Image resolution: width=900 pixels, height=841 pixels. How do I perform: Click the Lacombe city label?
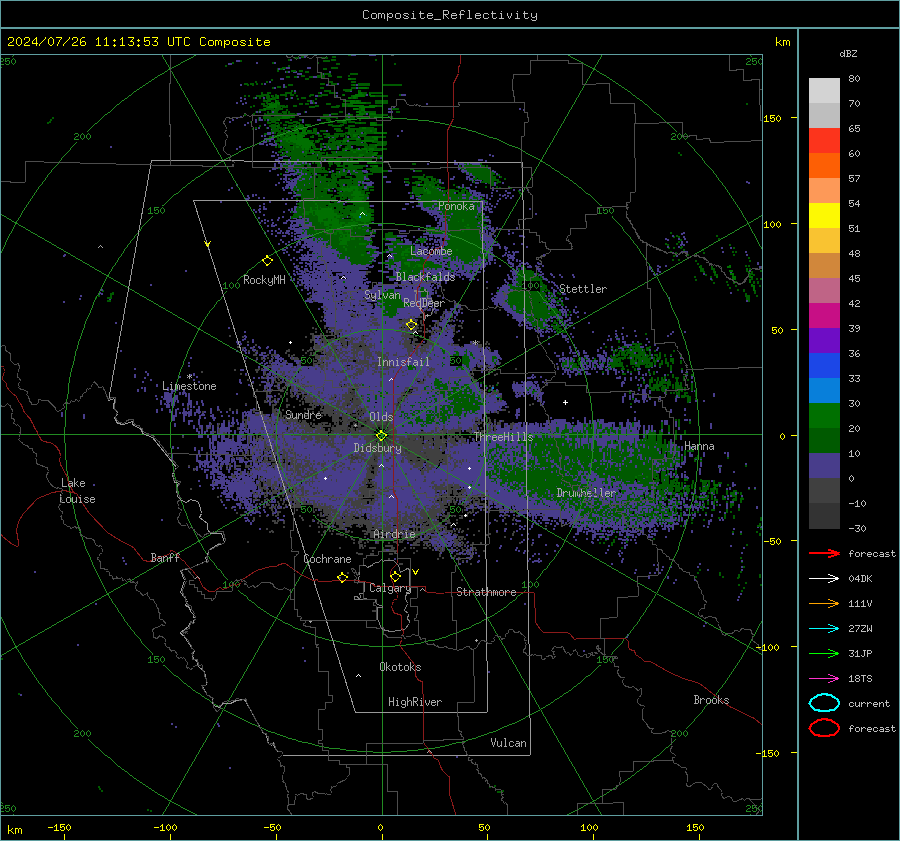coord(431,251)
